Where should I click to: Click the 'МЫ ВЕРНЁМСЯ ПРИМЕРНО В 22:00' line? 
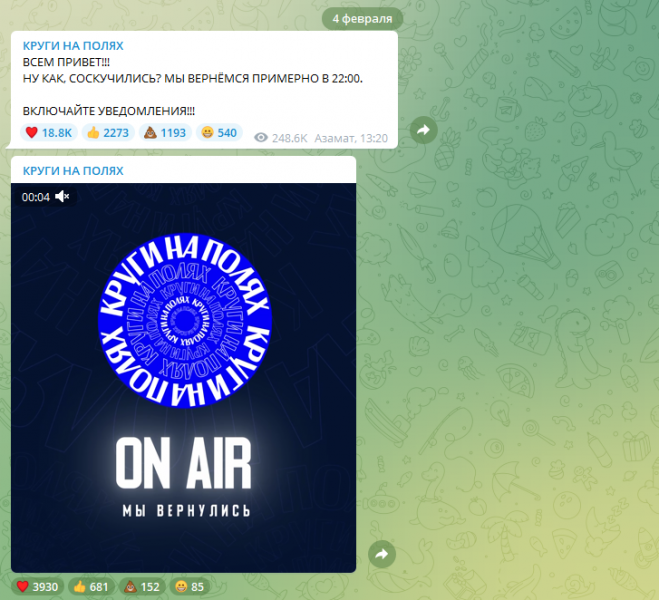[263, 79]
